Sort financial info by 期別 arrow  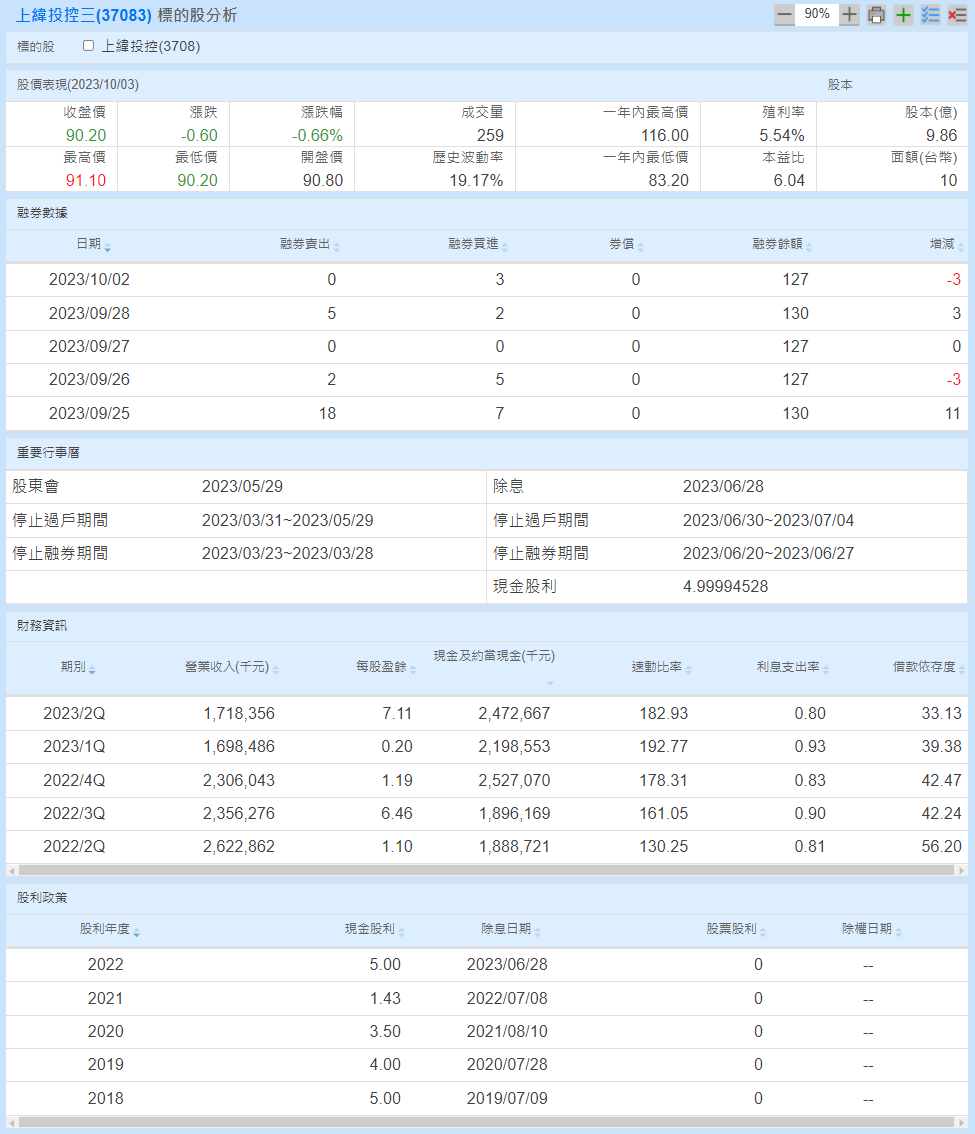click(x=92, y=670)
